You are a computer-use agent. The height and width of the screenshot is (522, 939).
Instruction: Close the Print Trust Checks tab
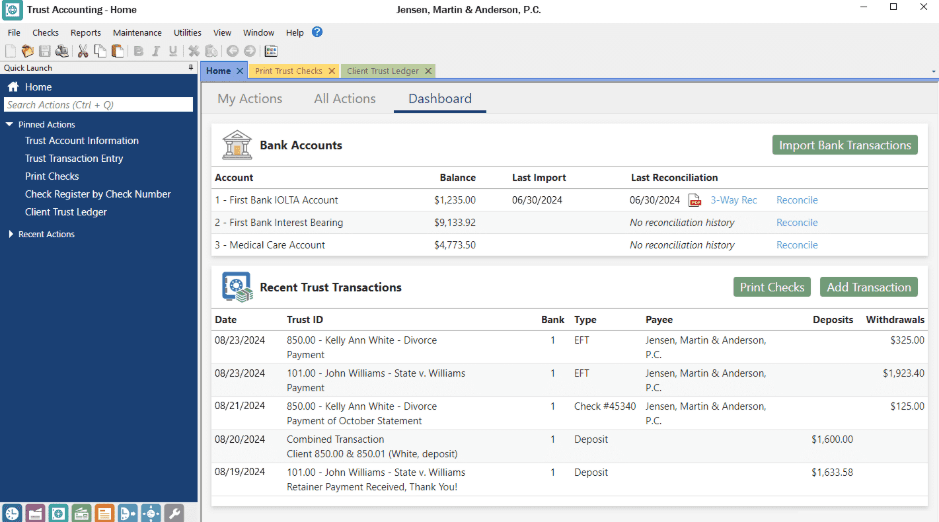pos(332,71)
